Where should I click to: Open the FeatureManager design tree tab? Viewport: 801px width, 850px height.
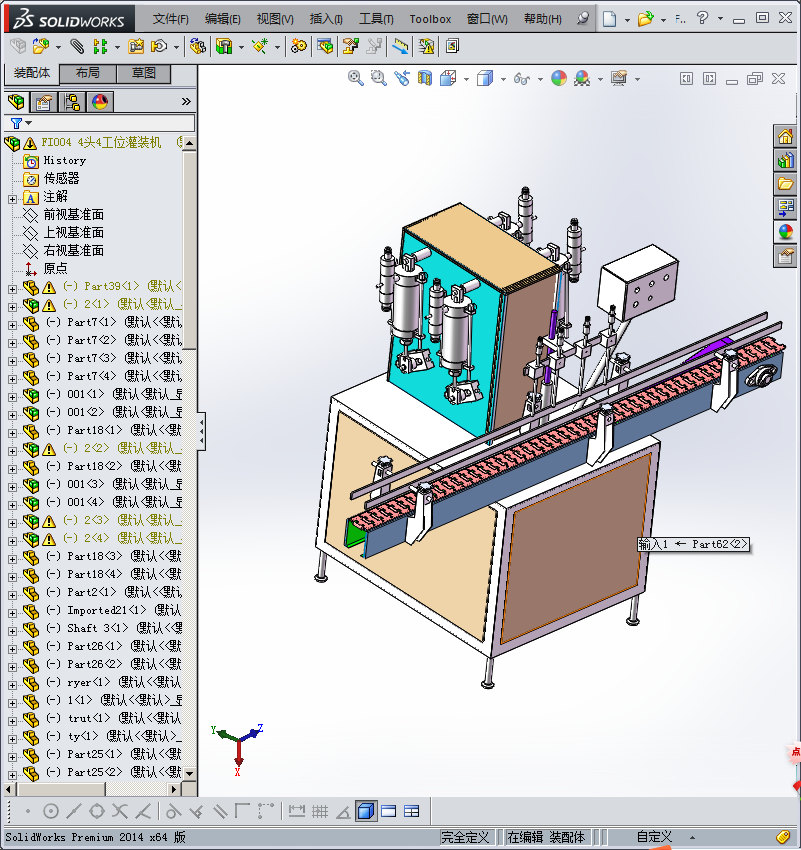pos(16,101)
